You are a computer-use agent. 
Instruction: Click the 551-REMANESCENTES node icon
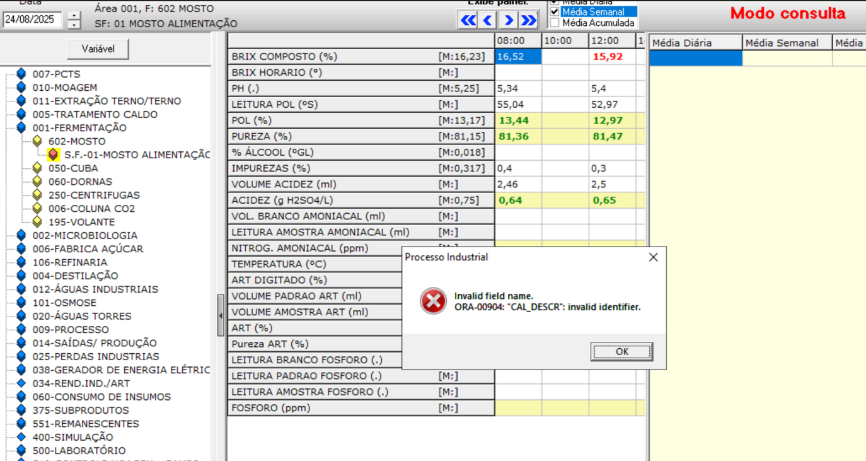pos(22,423)
